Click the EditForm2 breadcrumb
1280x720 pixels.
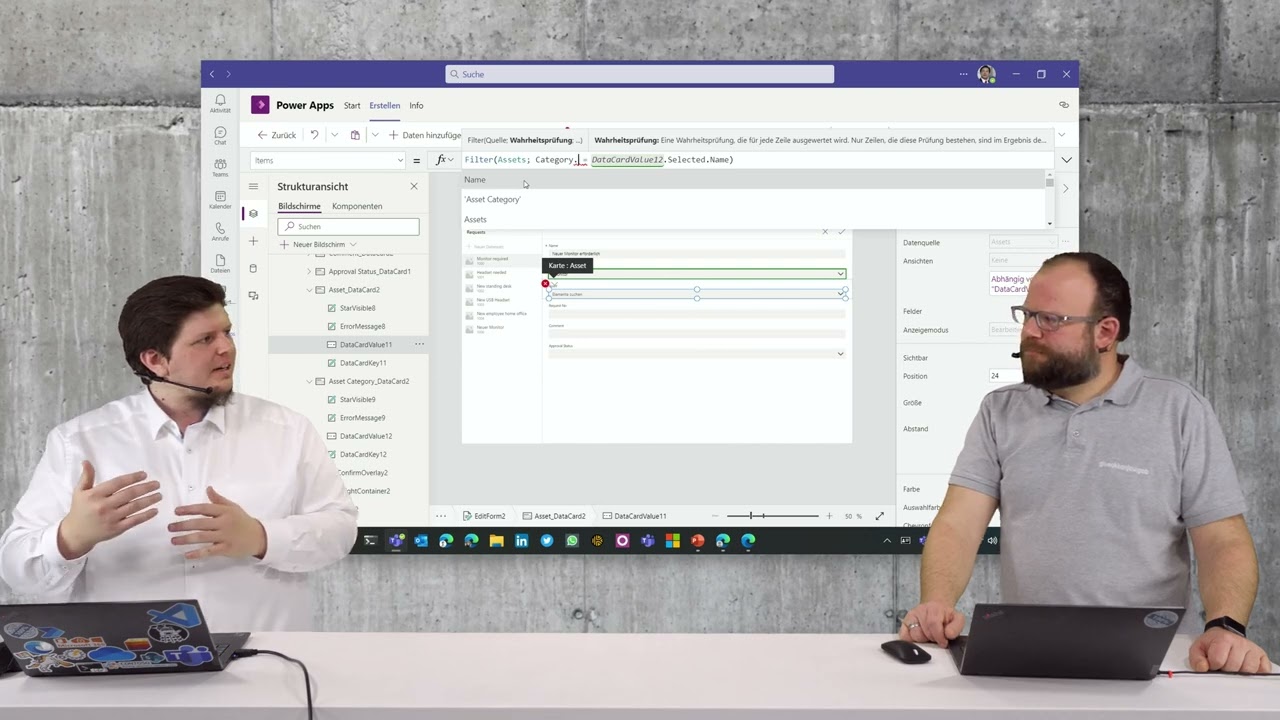(483, 516)
